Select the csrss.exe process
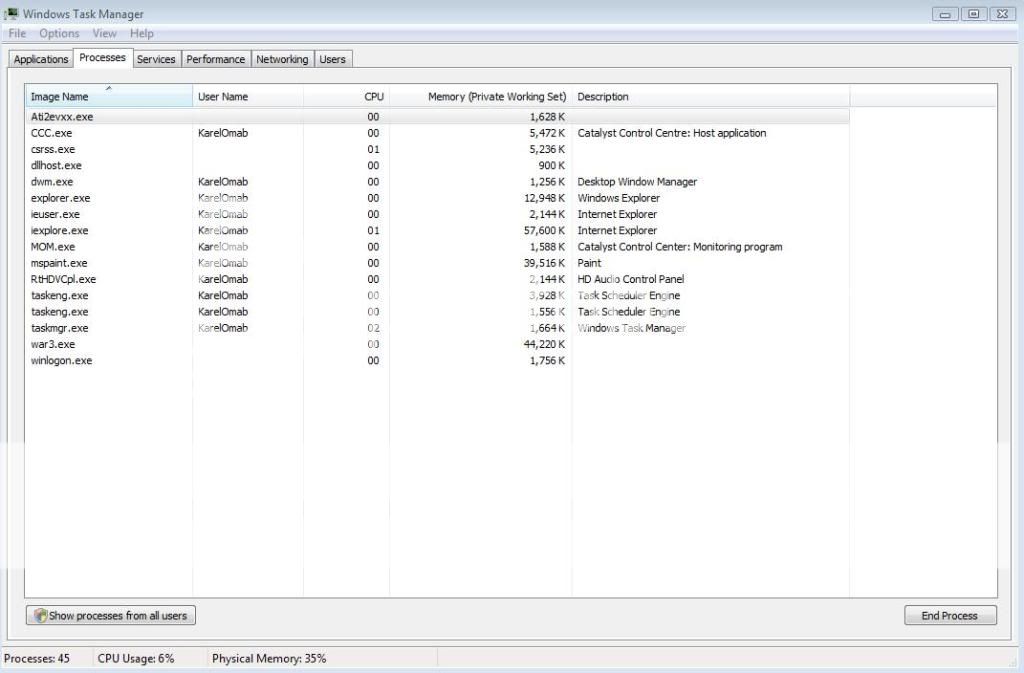 tap(438, 149)
